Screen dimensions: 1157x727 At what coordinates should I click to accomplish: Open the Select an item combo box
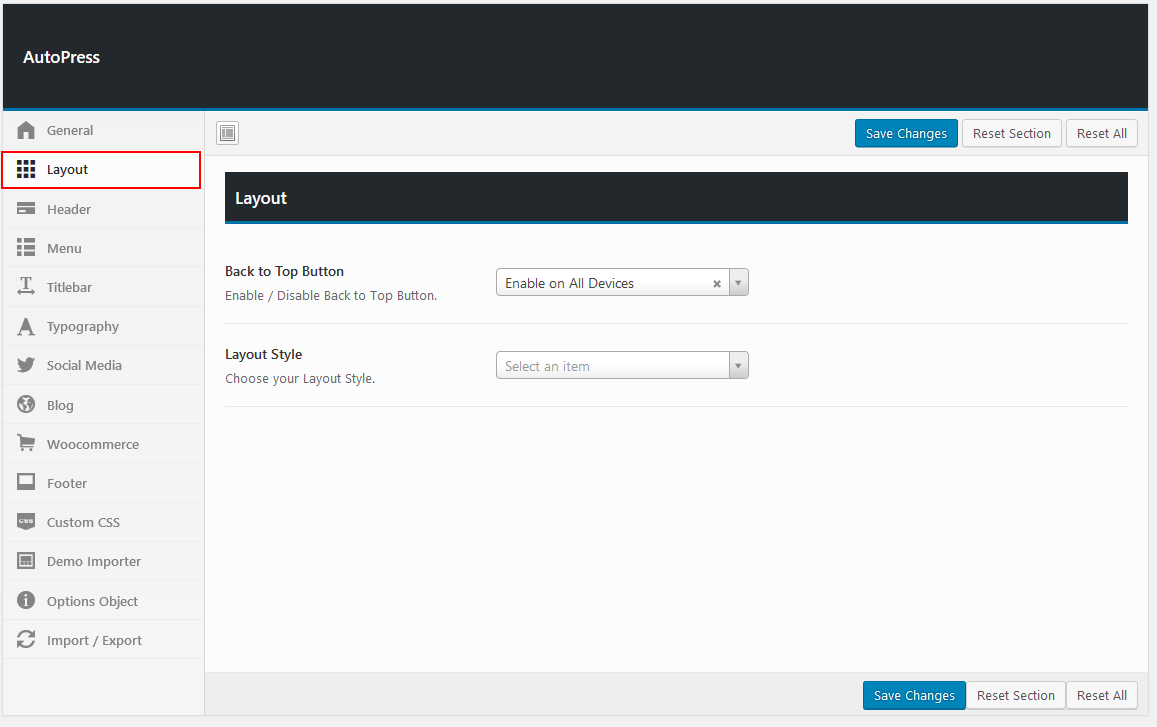tap(622, 365)
